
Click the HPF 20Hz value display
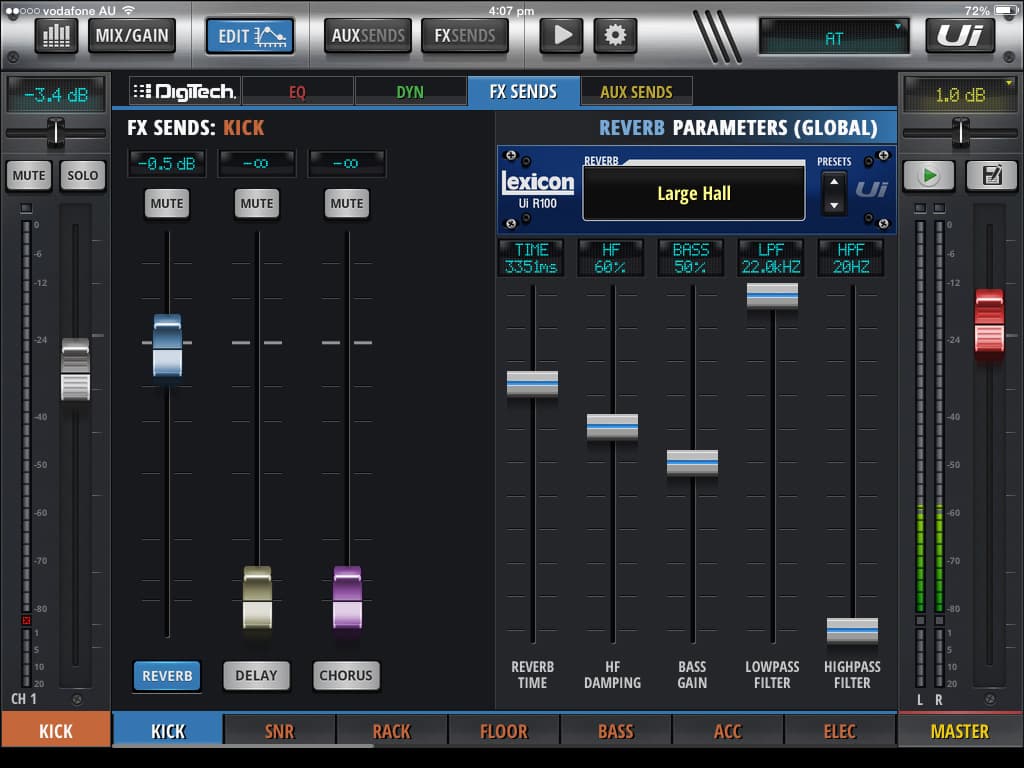(x=851, y=258)
